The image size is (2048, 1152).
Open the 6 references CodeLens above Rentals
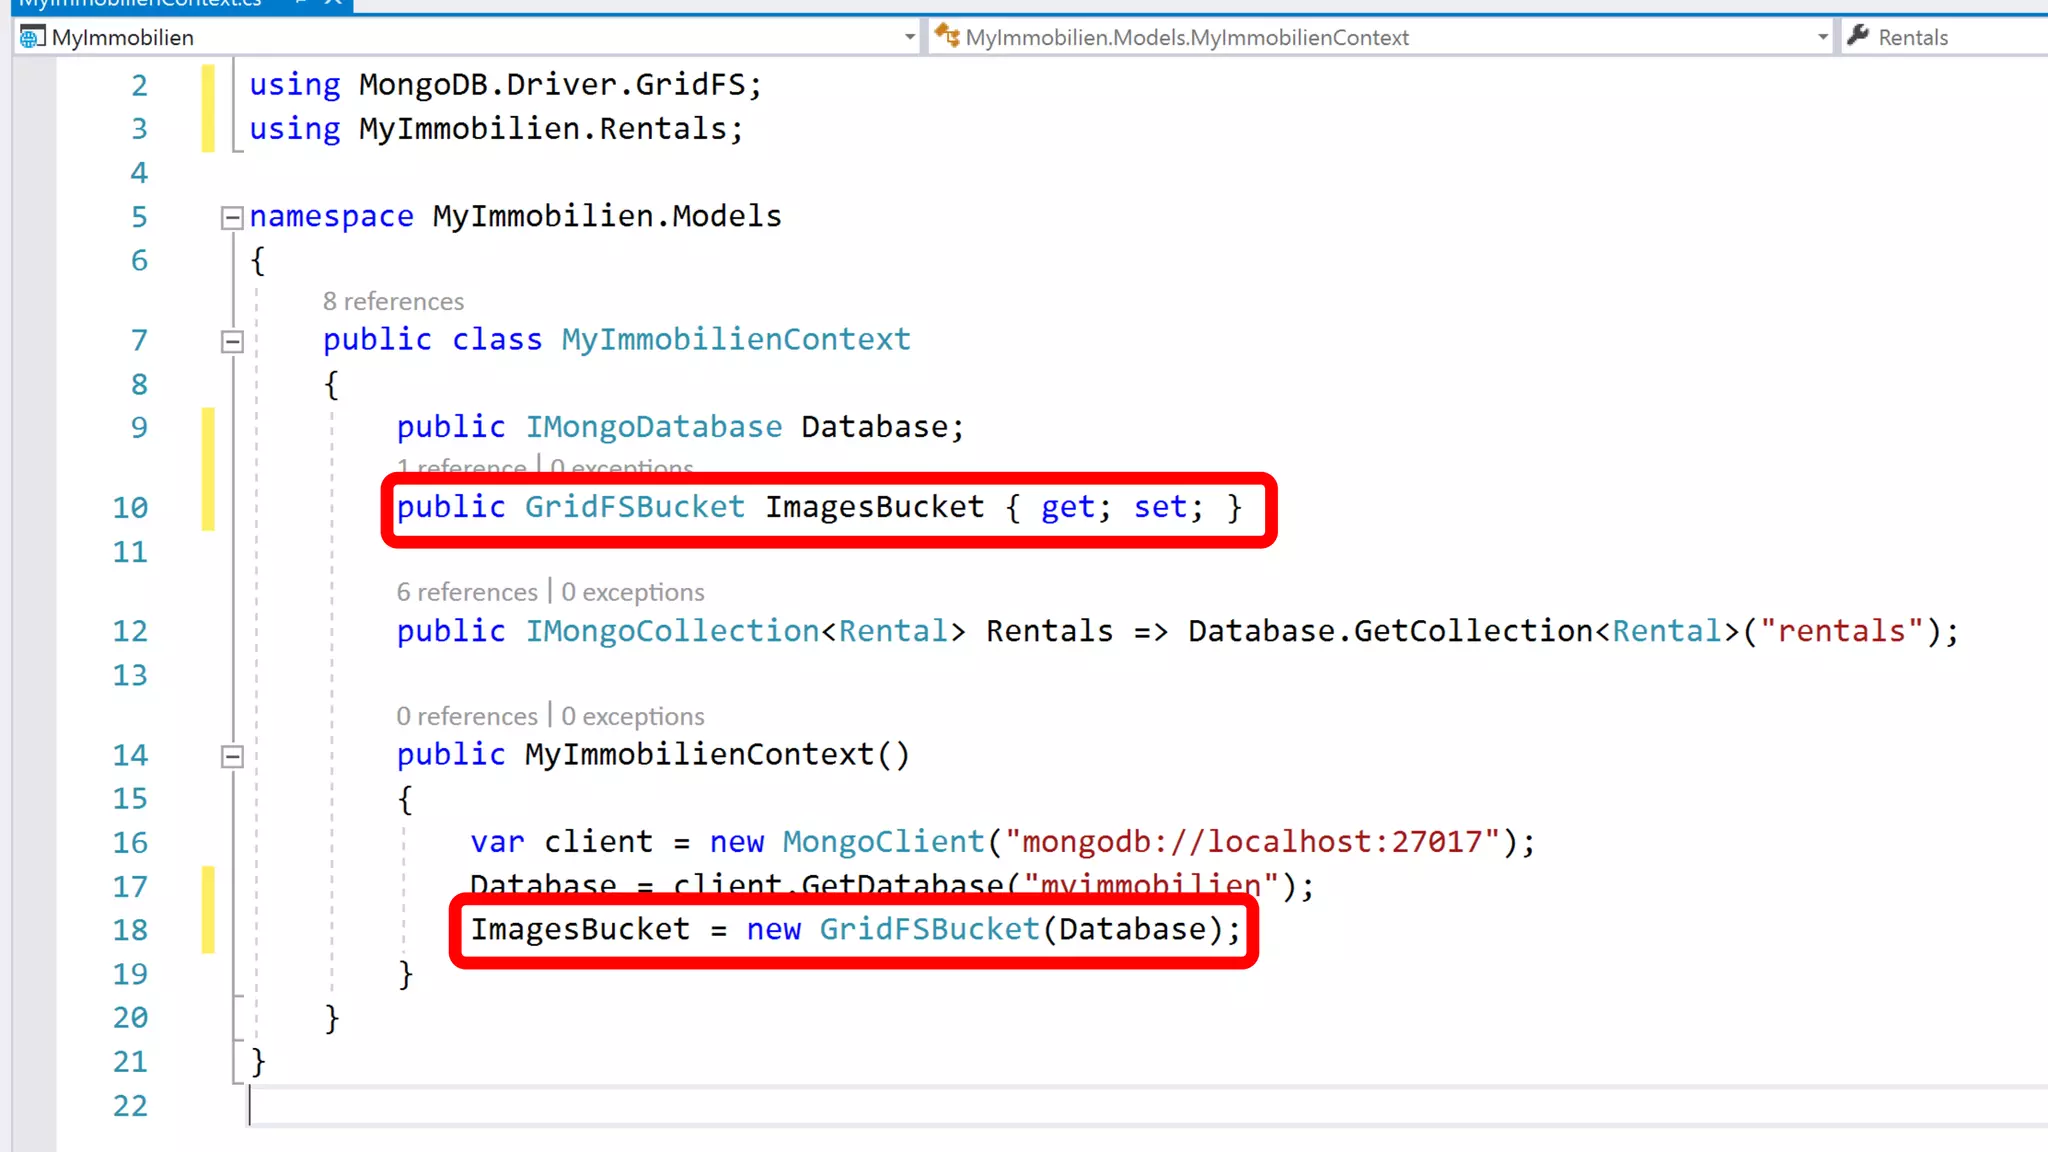point(466,592)
